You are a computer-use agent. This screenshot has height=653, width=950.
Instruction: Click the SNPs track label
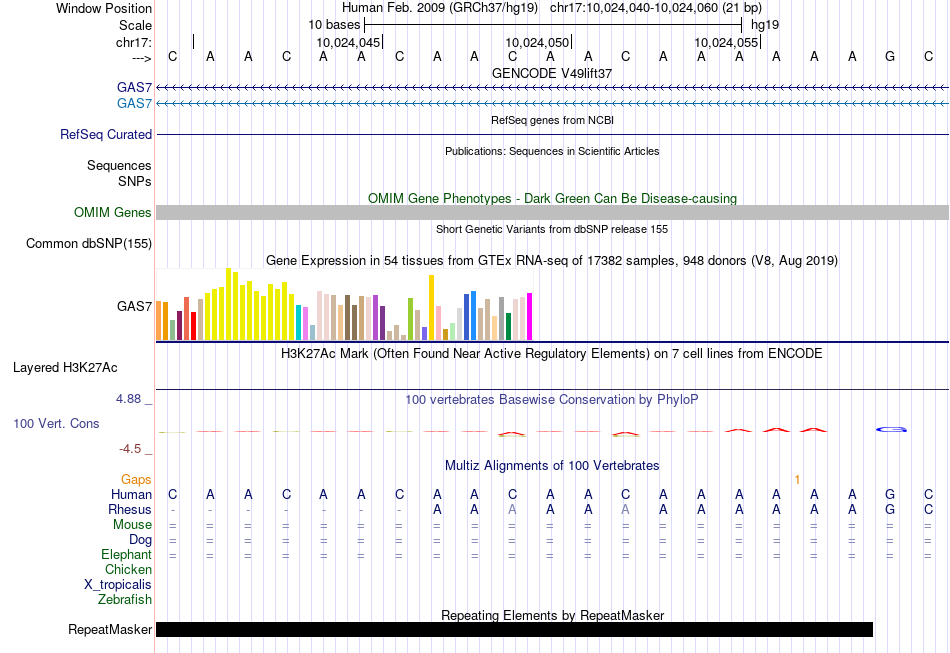tap(135, 181)
